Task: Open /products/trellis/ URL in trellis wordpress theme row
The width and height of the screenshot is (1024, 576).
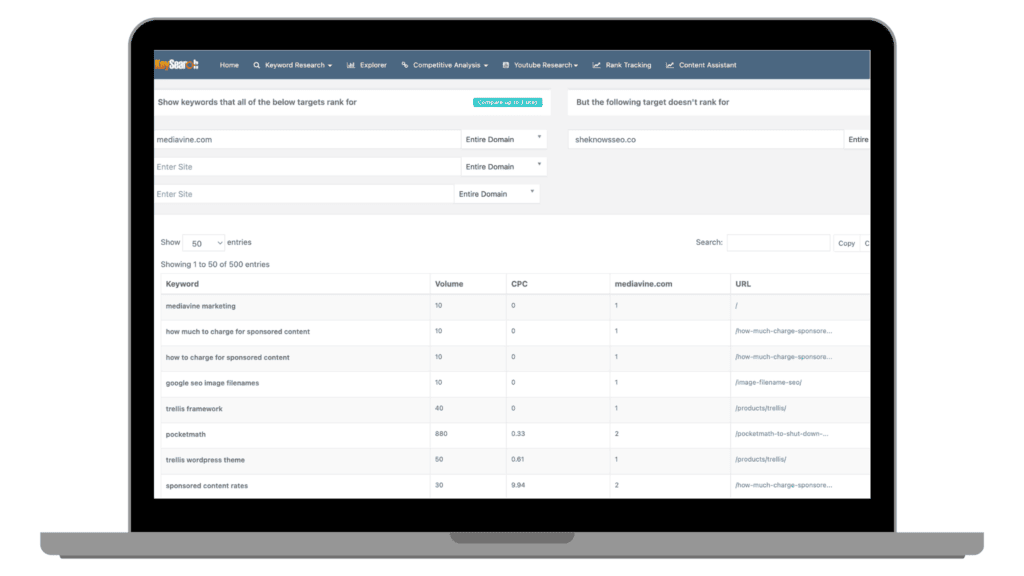Action: pyautogui.click(x=760, y=459)
